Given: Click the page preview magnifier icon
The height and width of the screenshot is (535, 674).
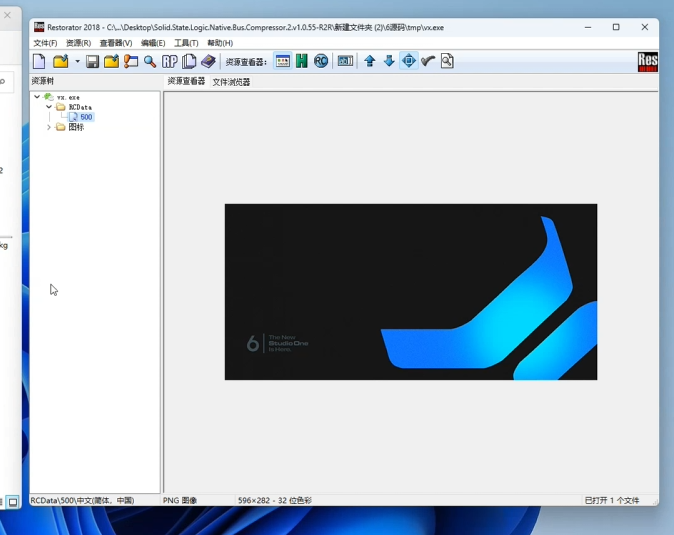Looking at the screenshot, I should point(447,61).
